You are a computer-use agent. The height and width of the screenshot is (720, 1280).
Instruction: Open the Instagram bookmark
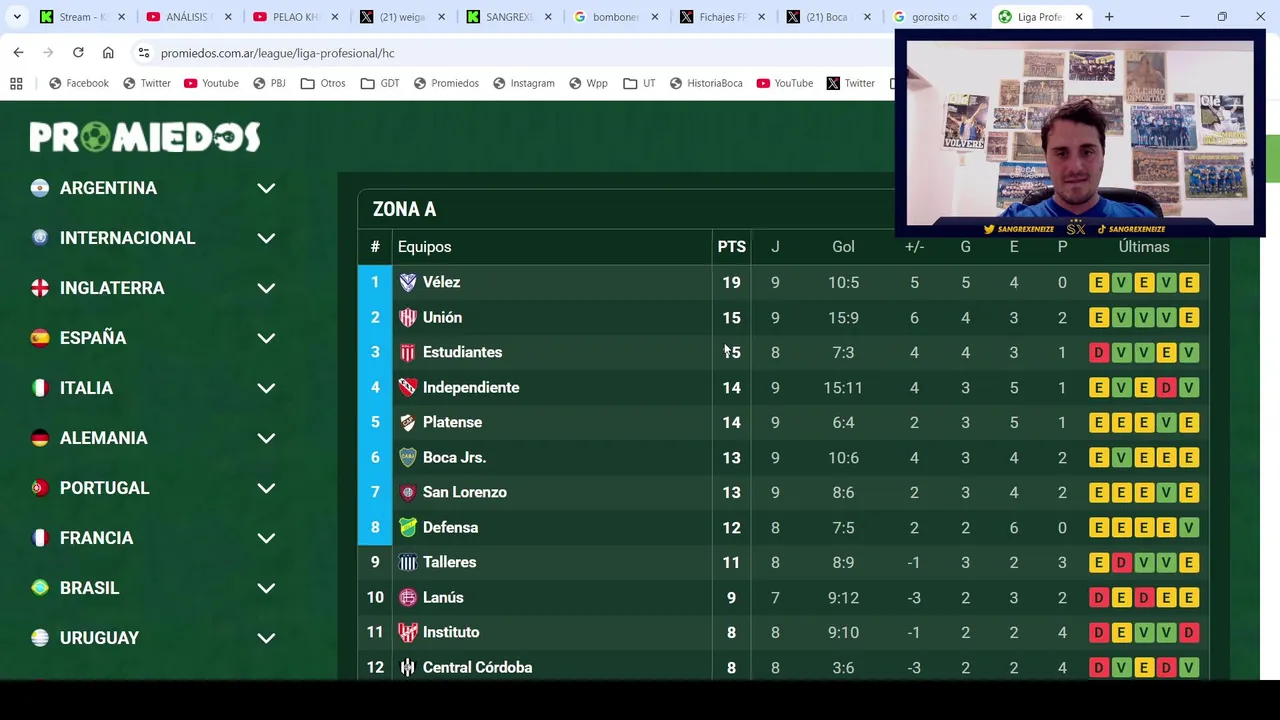pos(523,83)
